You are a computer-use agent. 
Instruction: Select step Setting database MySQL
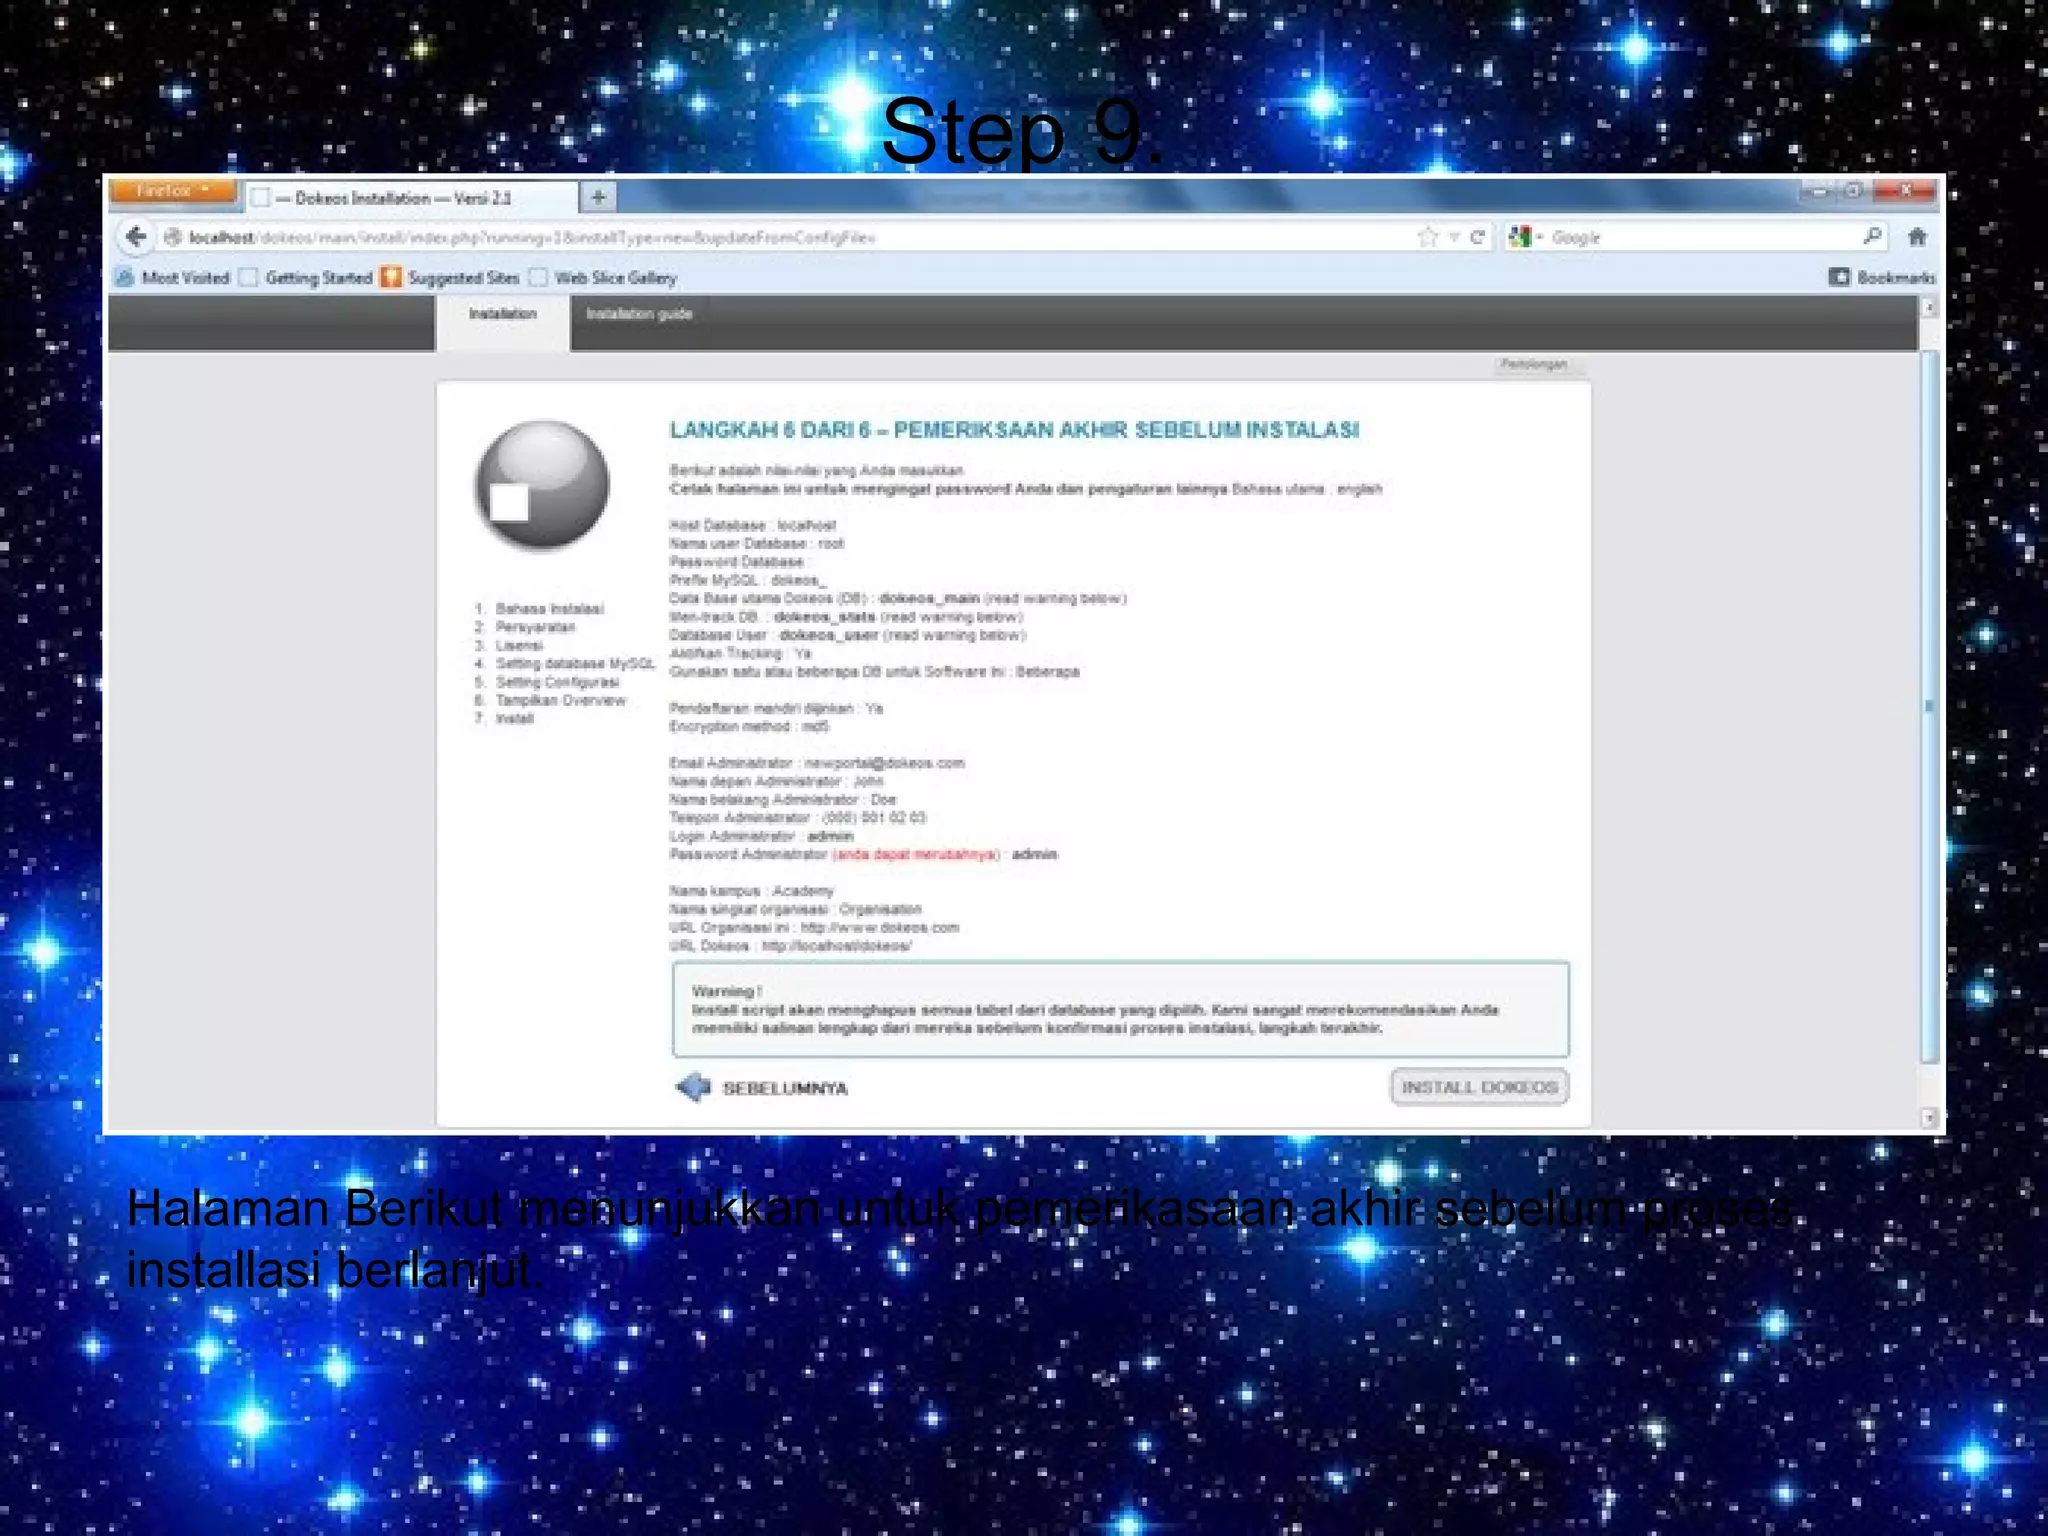point(575,664)
